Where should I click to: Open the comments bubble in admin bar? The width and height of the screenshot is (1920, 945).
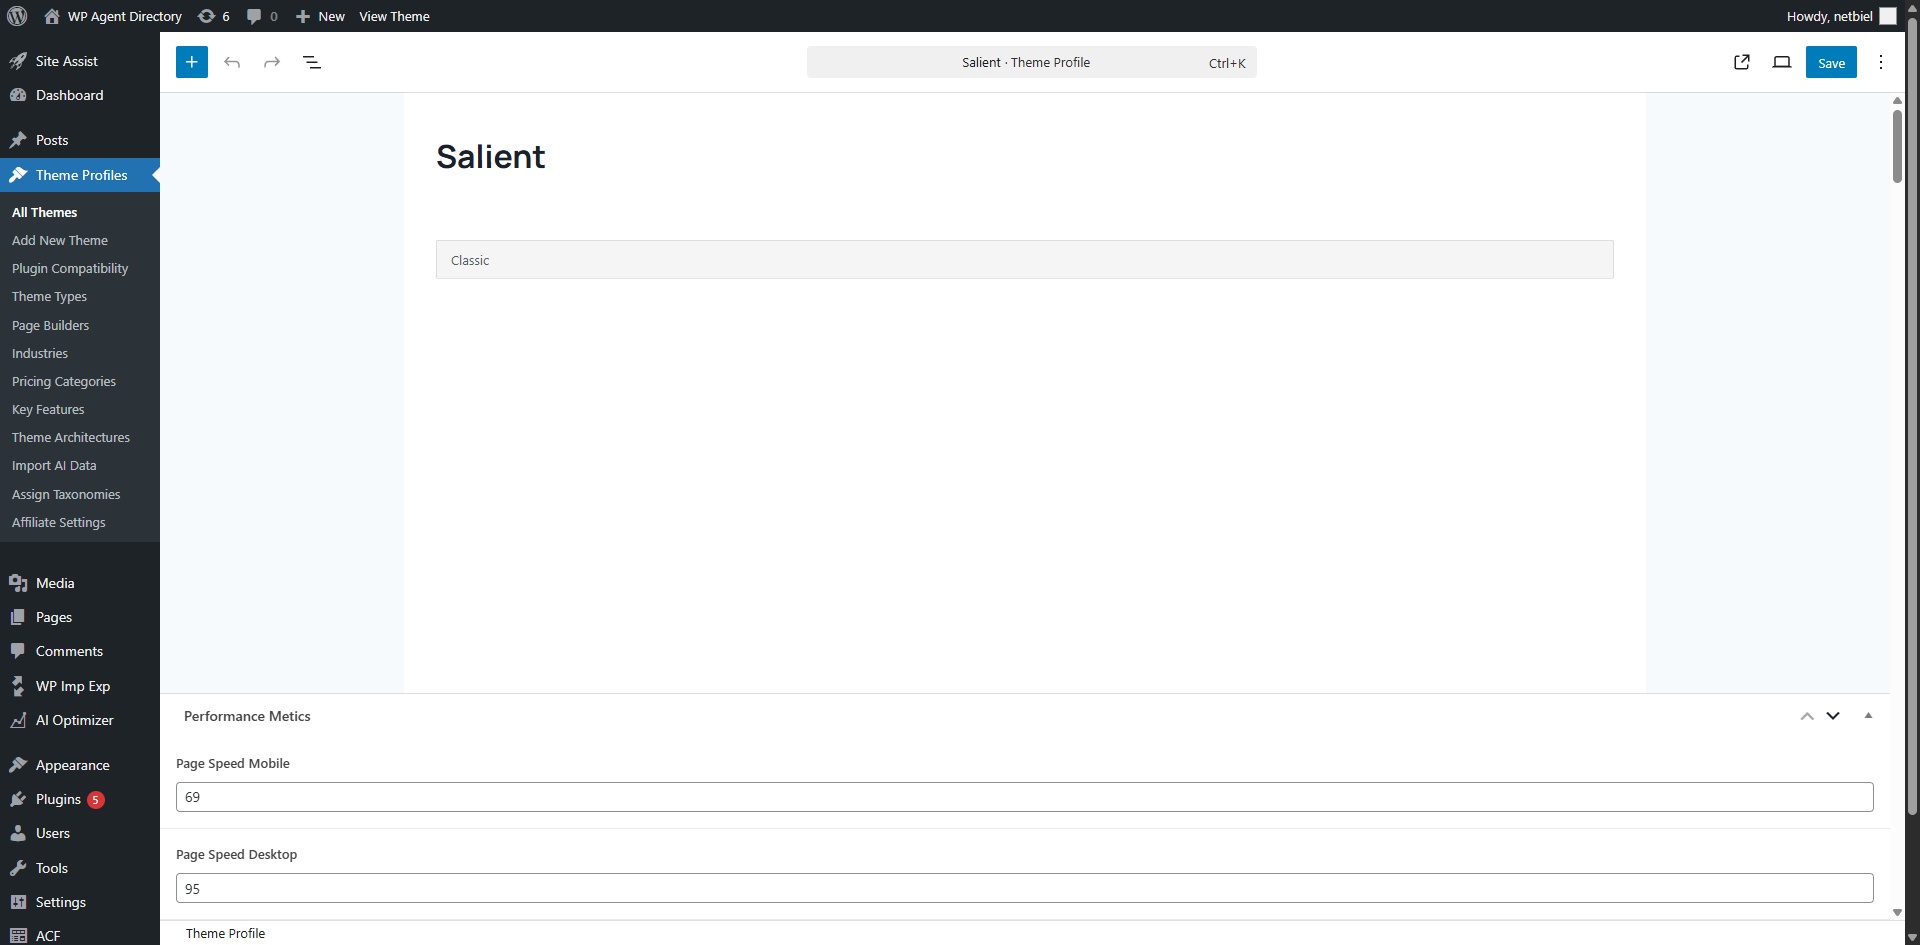click(x=262, y=16)
